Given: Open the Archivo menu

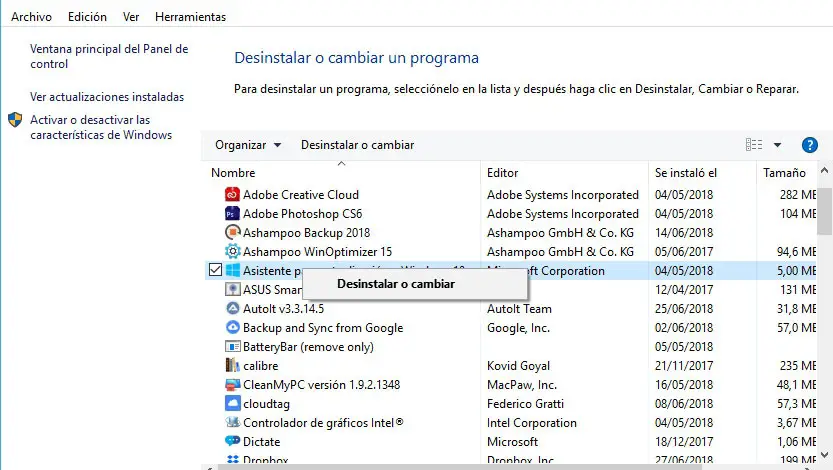Looking at the screenshot, I should pyautogui.click(x=31, y=17).
